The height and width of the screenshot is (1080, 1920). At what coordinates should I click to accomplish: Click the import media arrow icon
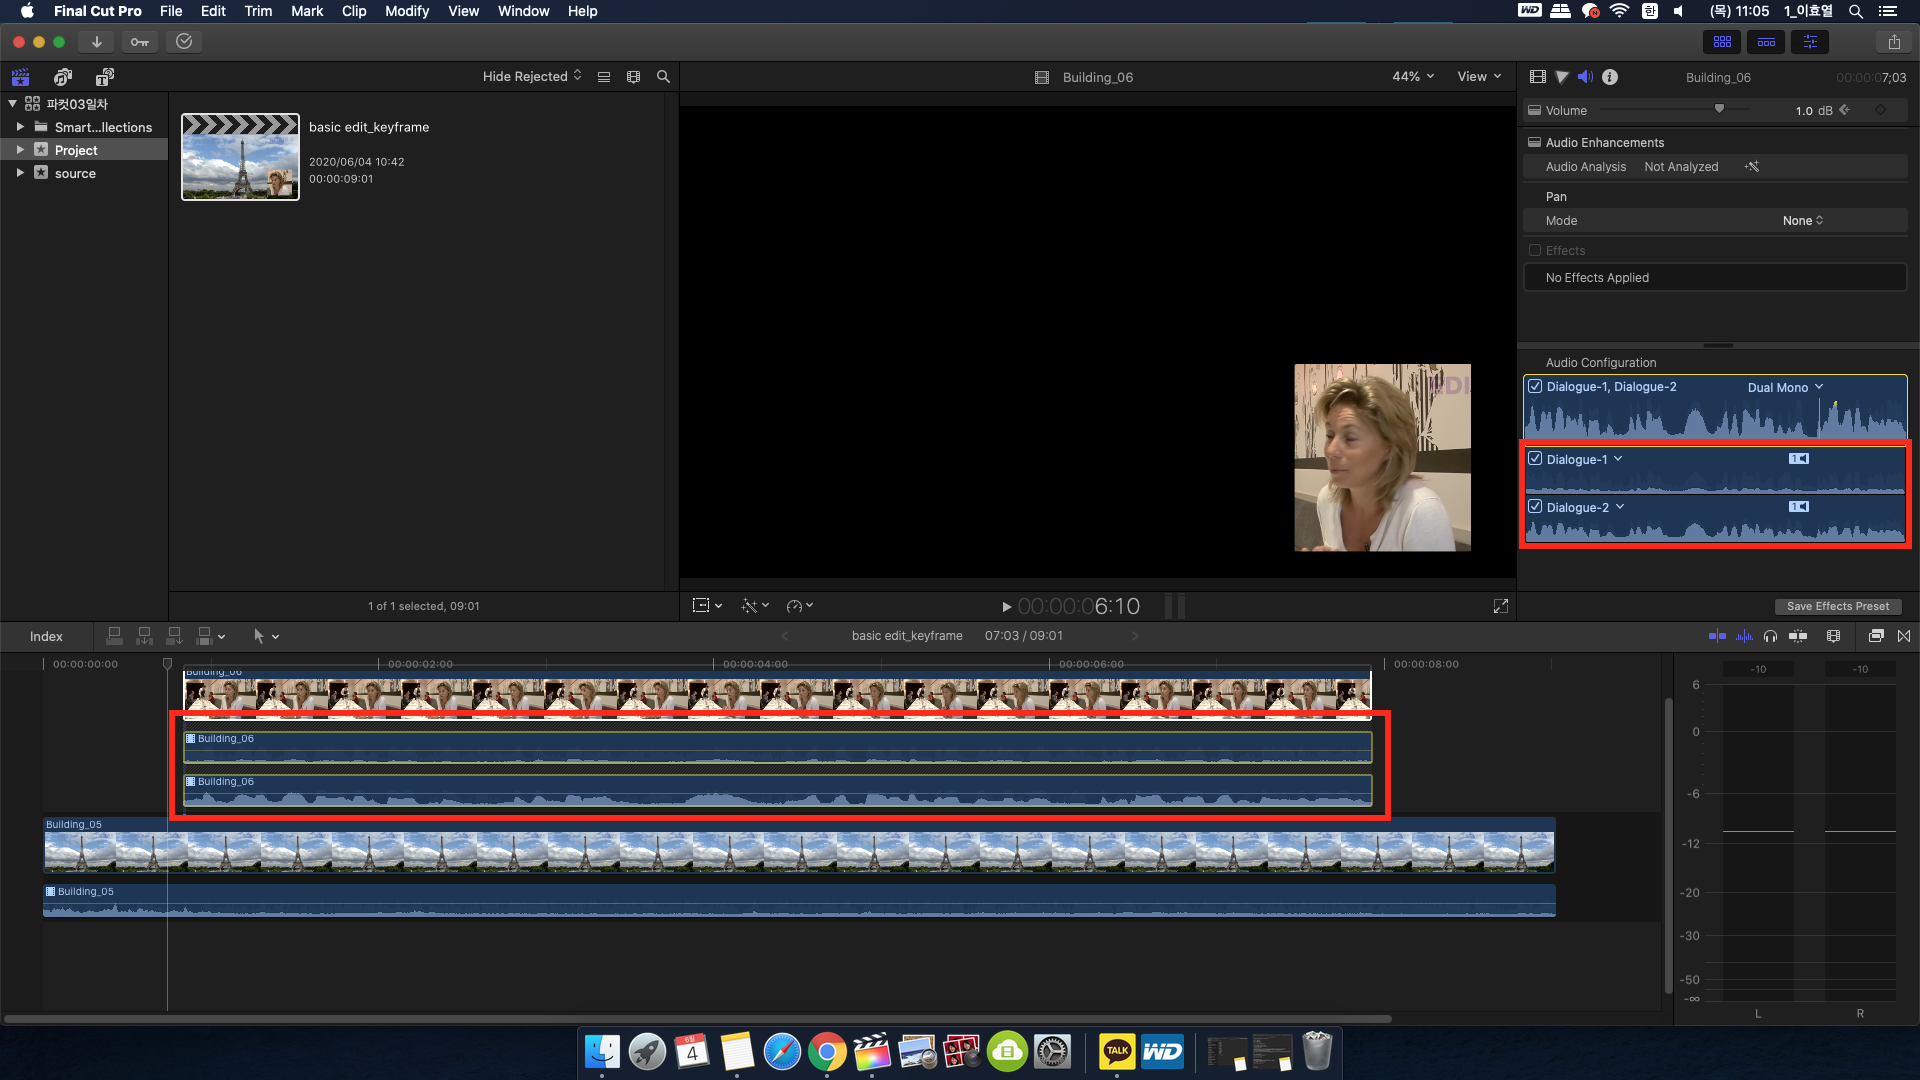pos(96,42)
